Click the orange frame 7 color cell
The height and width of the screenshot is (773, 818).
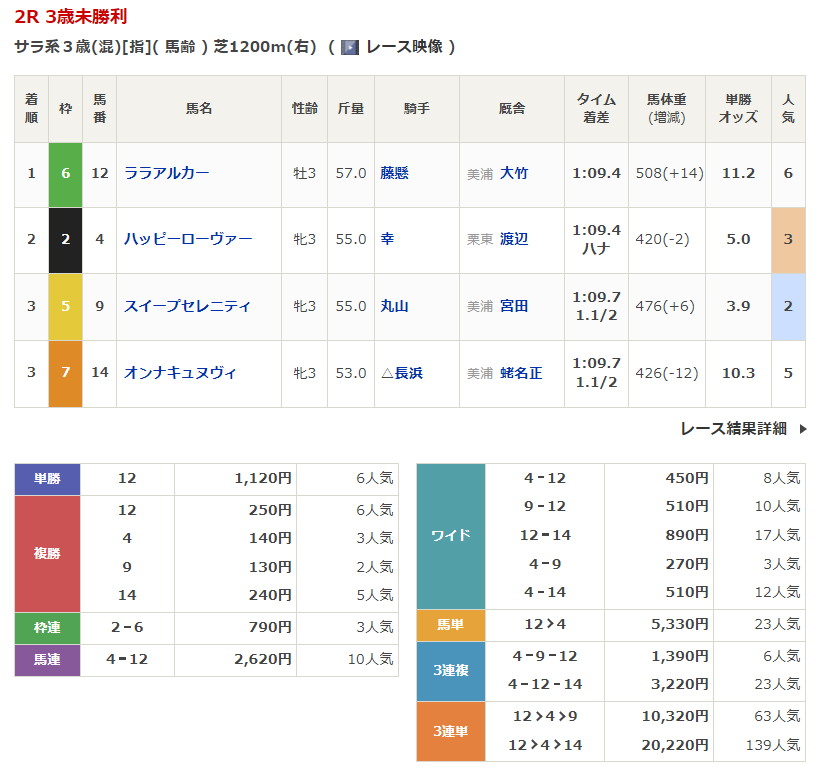click(65, 373)
